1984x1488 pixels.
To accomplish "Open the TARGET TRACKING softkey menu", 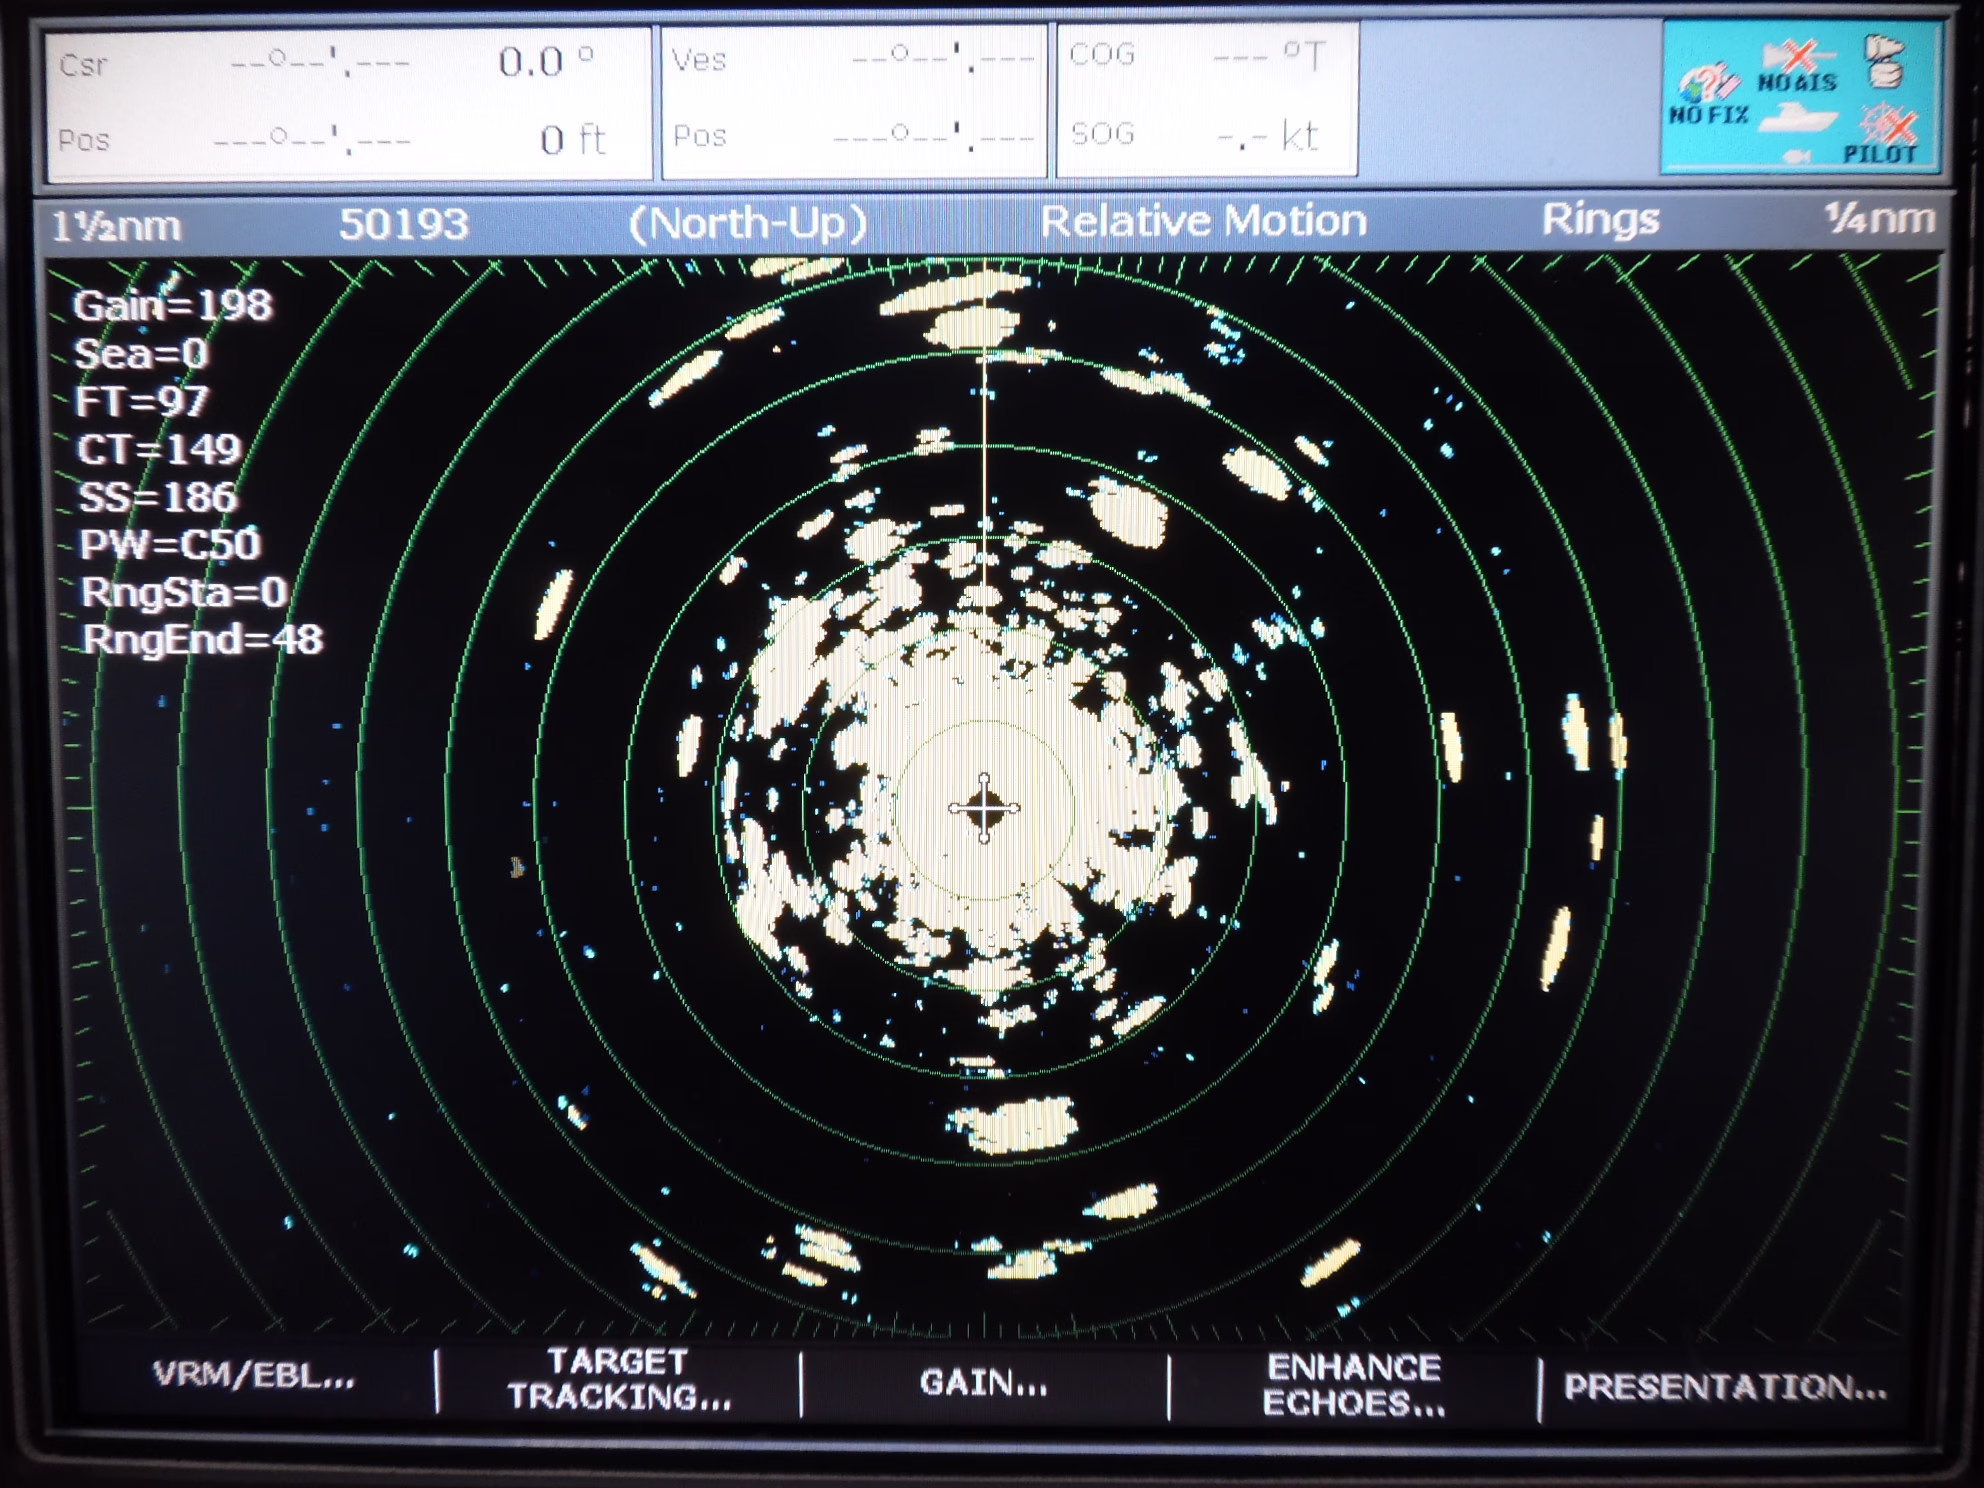I will [x=619, y=1379].
